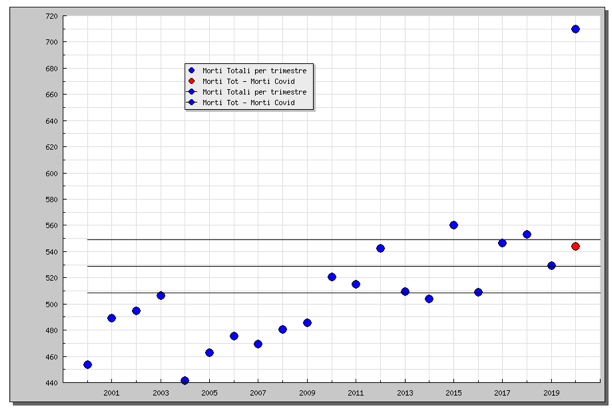
Task: Click the data point above 2009
Action: click(307, 323)
